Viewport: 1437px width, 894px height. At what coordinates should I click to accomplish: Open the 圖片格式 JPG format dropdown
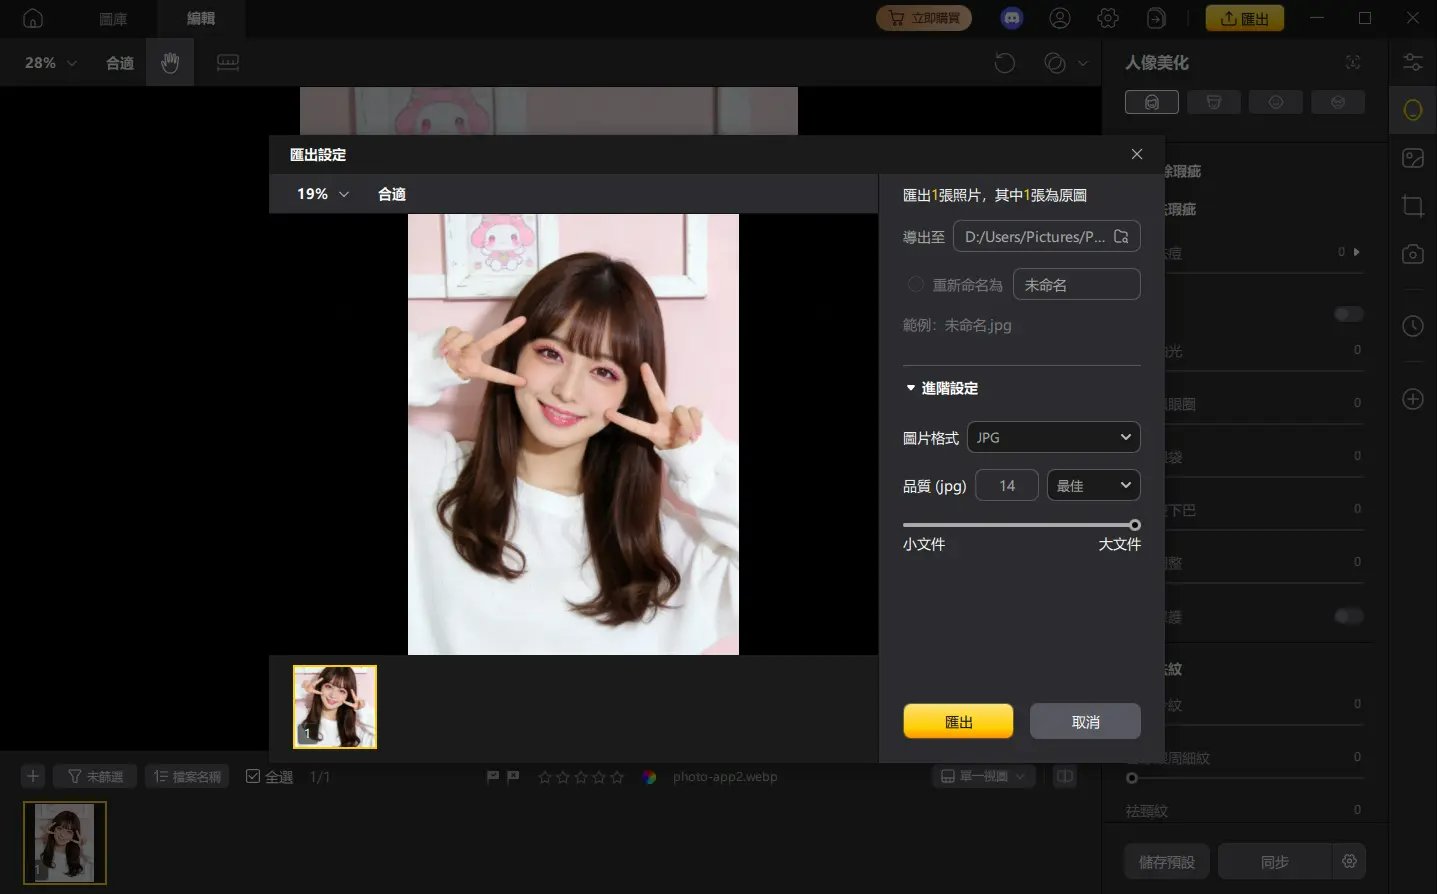click(1052, 437)
